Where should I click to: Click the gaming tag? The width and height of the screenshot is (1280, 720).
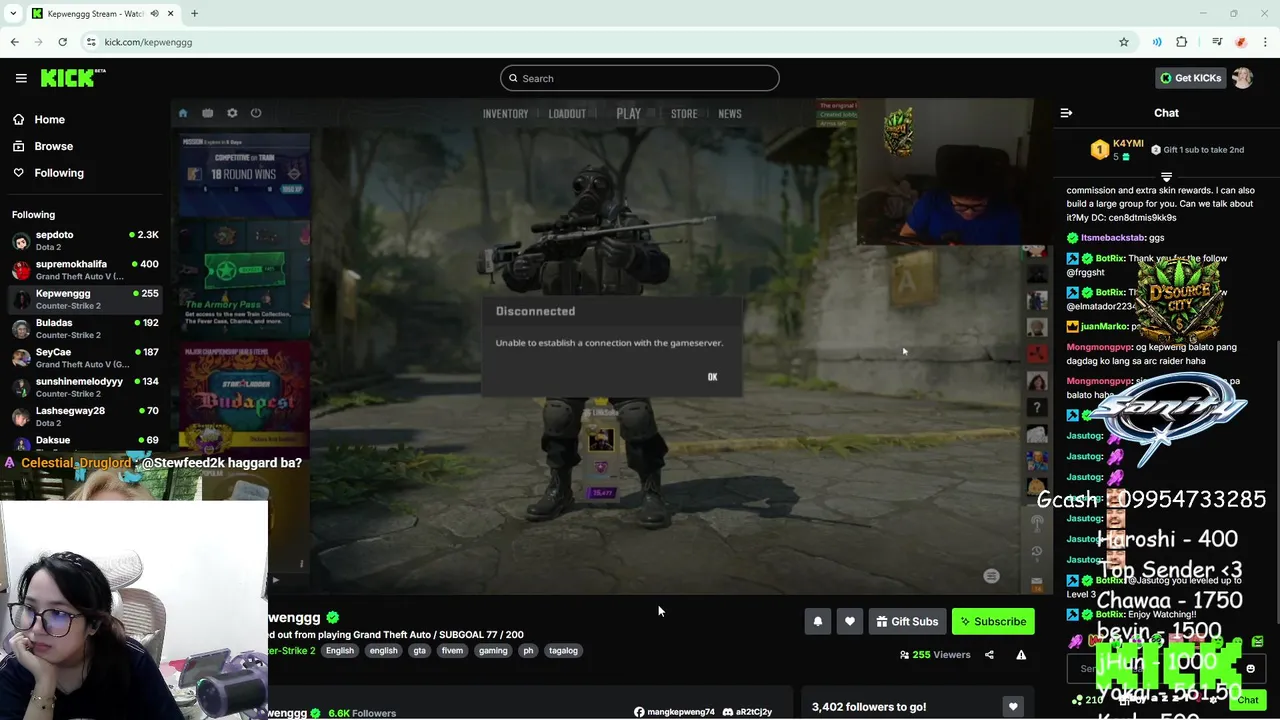[x=493, y=651]
